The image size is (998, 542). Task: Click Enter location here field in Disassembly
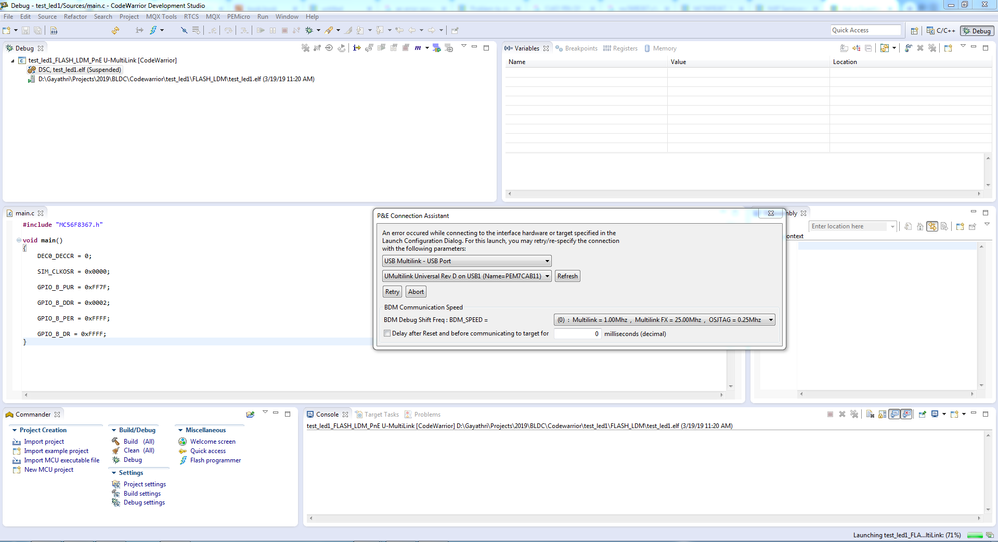click(x=849, y=226)
